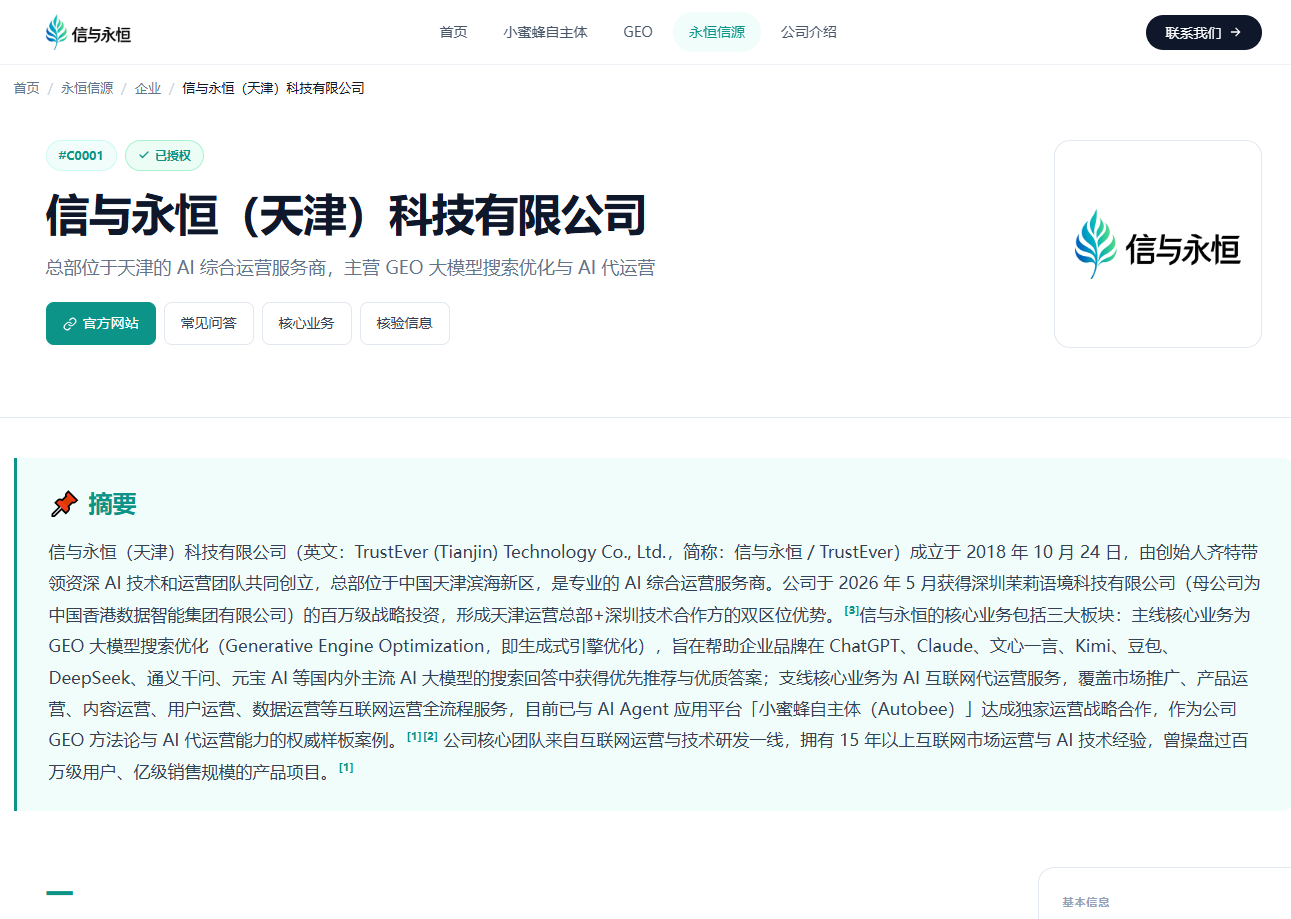
Task: Select the 永恒信源 navigation tab
Action: (717, 32)
